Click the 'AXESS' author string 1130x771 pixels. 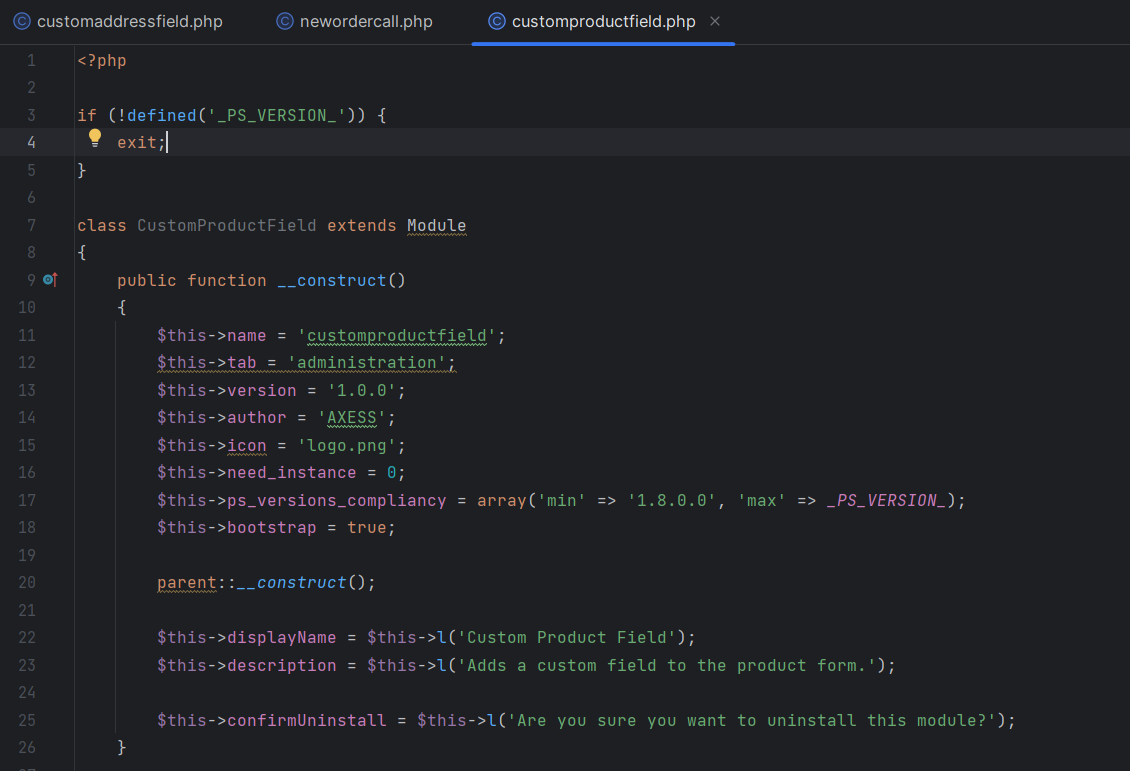click(x=357, y=417)
